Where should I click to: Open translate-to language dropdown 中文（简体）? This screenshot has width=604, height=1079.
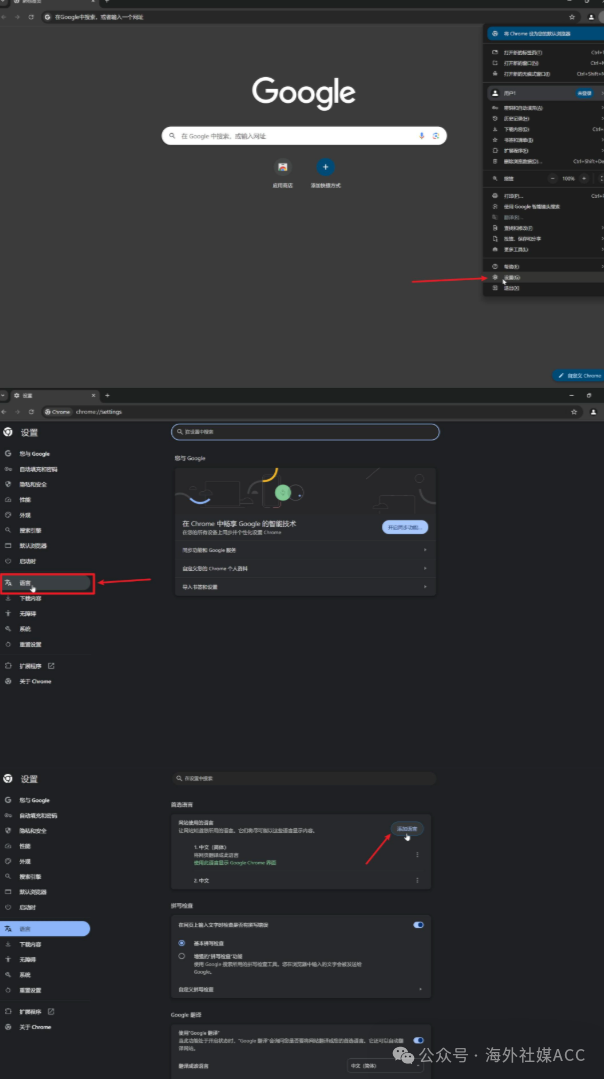(x=386, y=1065)
